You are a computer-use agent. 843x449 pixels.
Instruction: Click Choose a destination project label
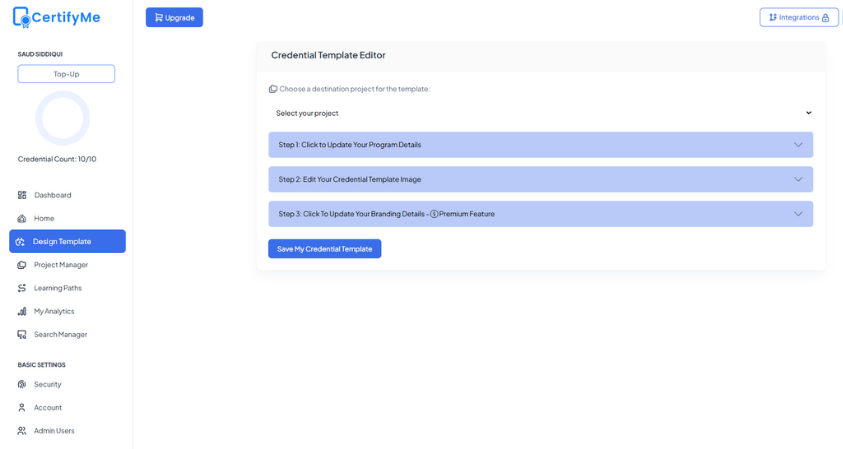click(355, 89)
